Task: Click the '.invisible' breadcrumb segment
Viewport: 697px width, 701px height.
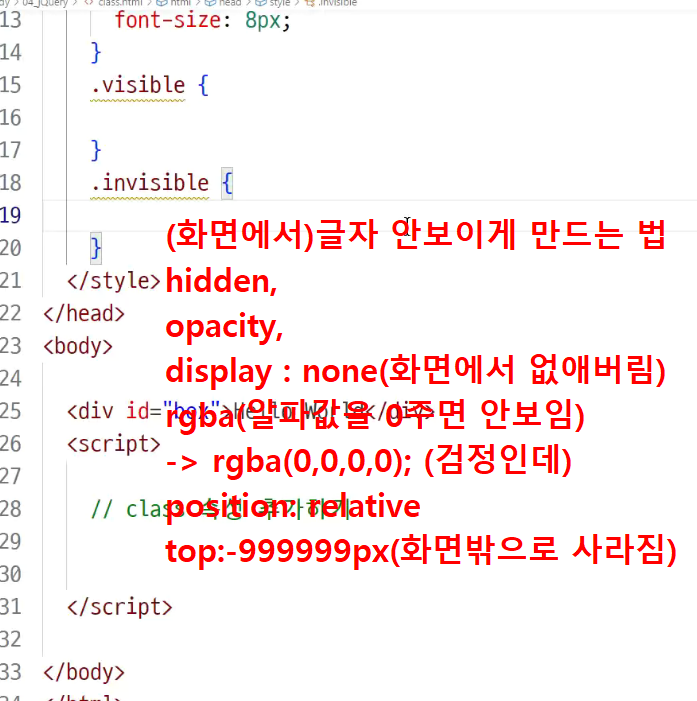Action: pos(337,3)
